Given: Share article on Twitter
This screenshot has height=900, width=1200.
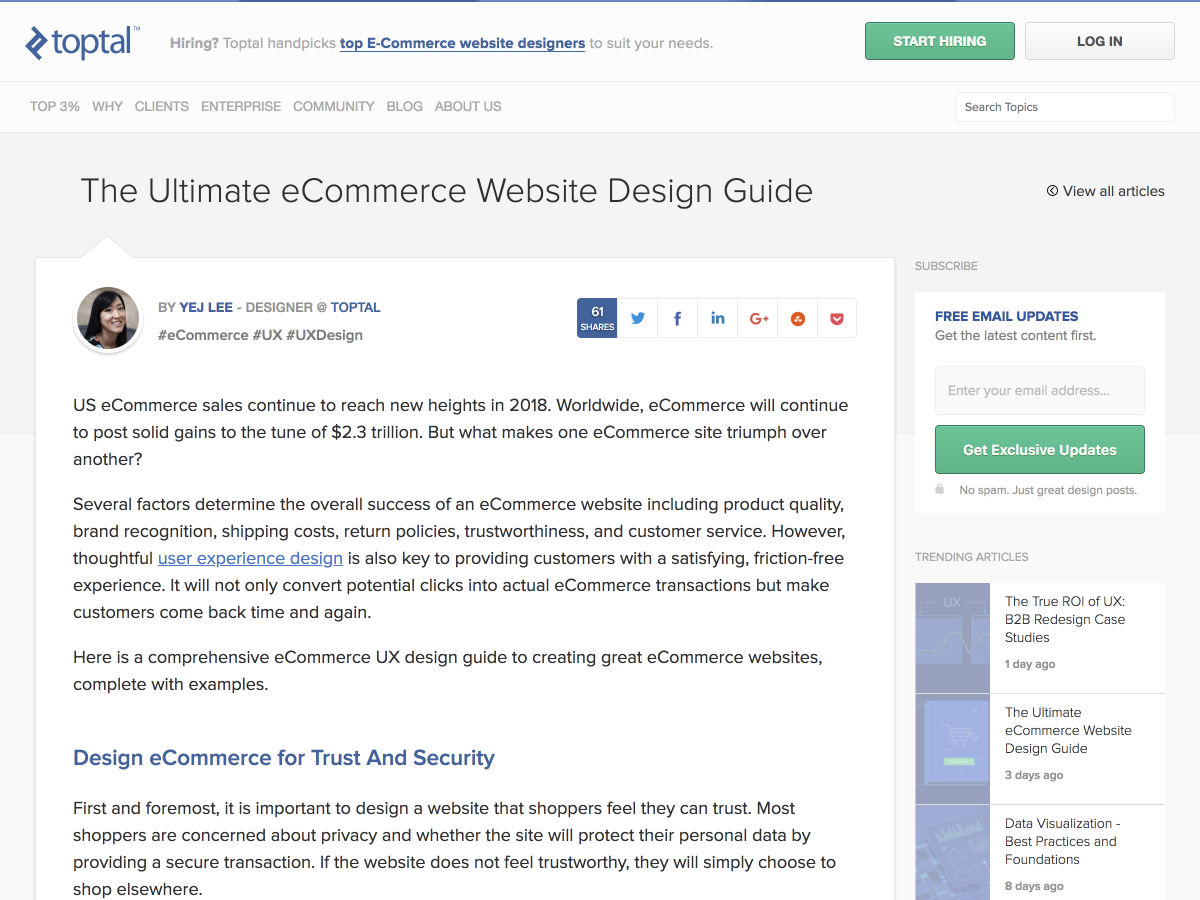Looking at the screenshot, I should (637, 318).
